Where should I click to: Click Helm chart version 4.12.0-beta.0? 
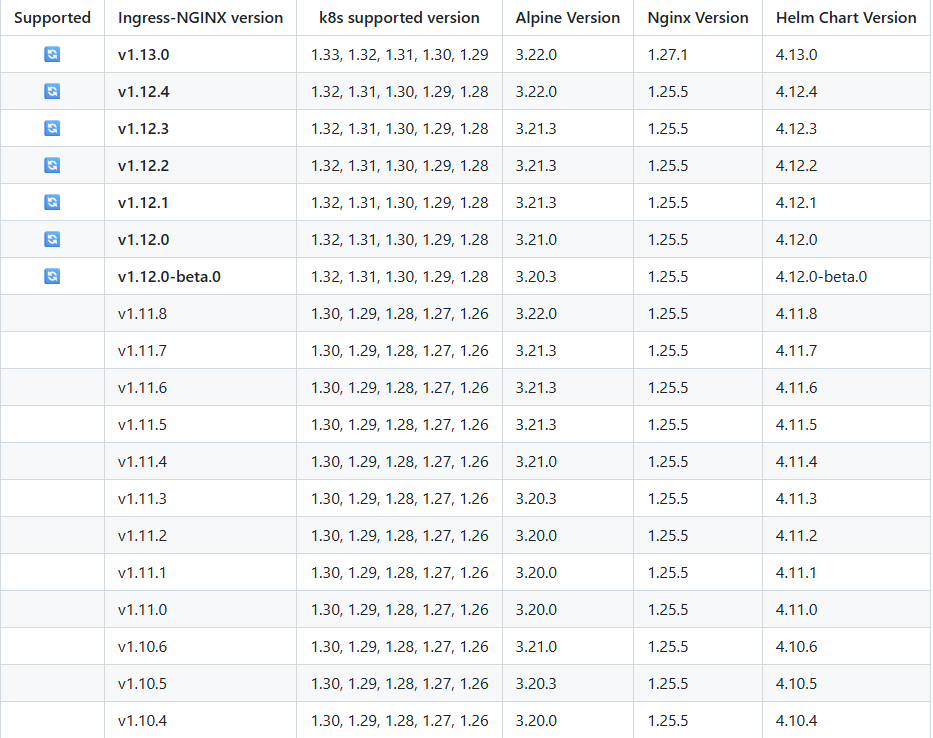click(x=821, y=277)
